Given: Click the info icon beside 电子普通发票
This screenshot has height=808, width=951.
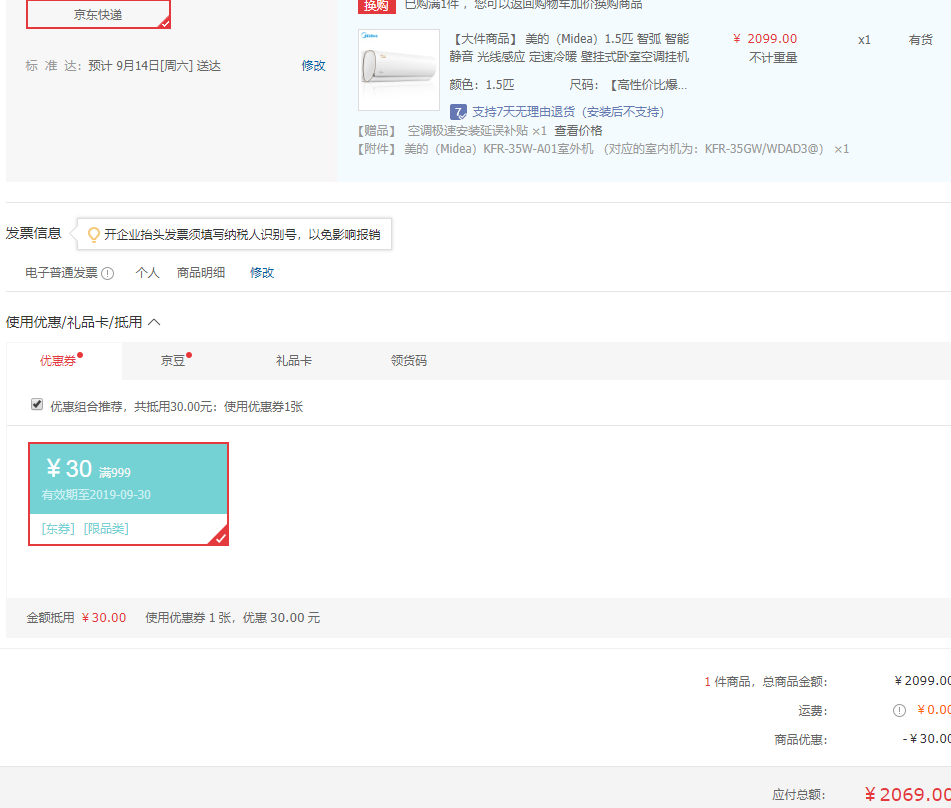Looking at the screenshot, I should point(107,274).
